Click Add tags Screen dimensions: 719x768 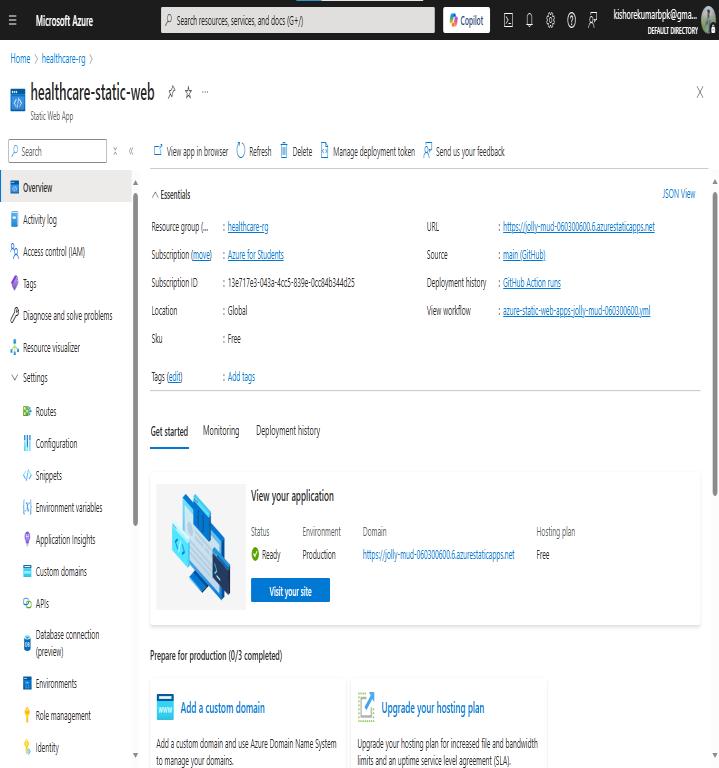tap(241, 377)
